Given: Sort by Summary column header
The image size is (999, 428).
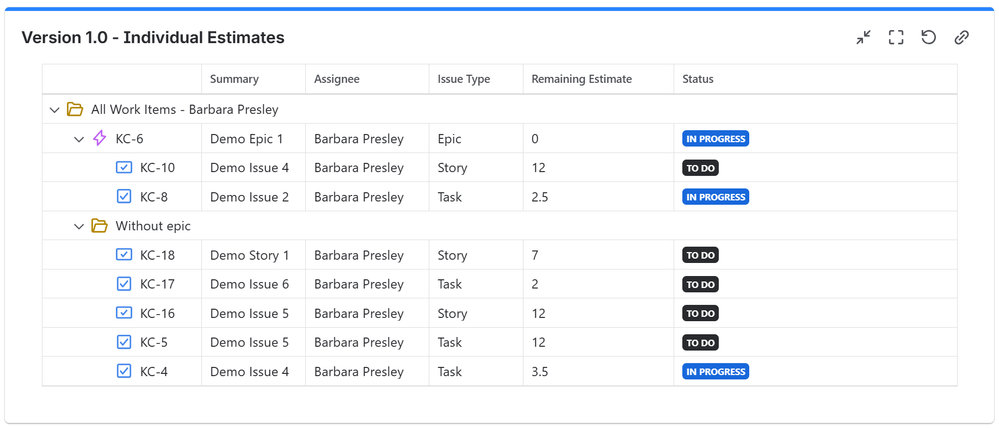Looking at the screenshot, I should click(234, 80).
